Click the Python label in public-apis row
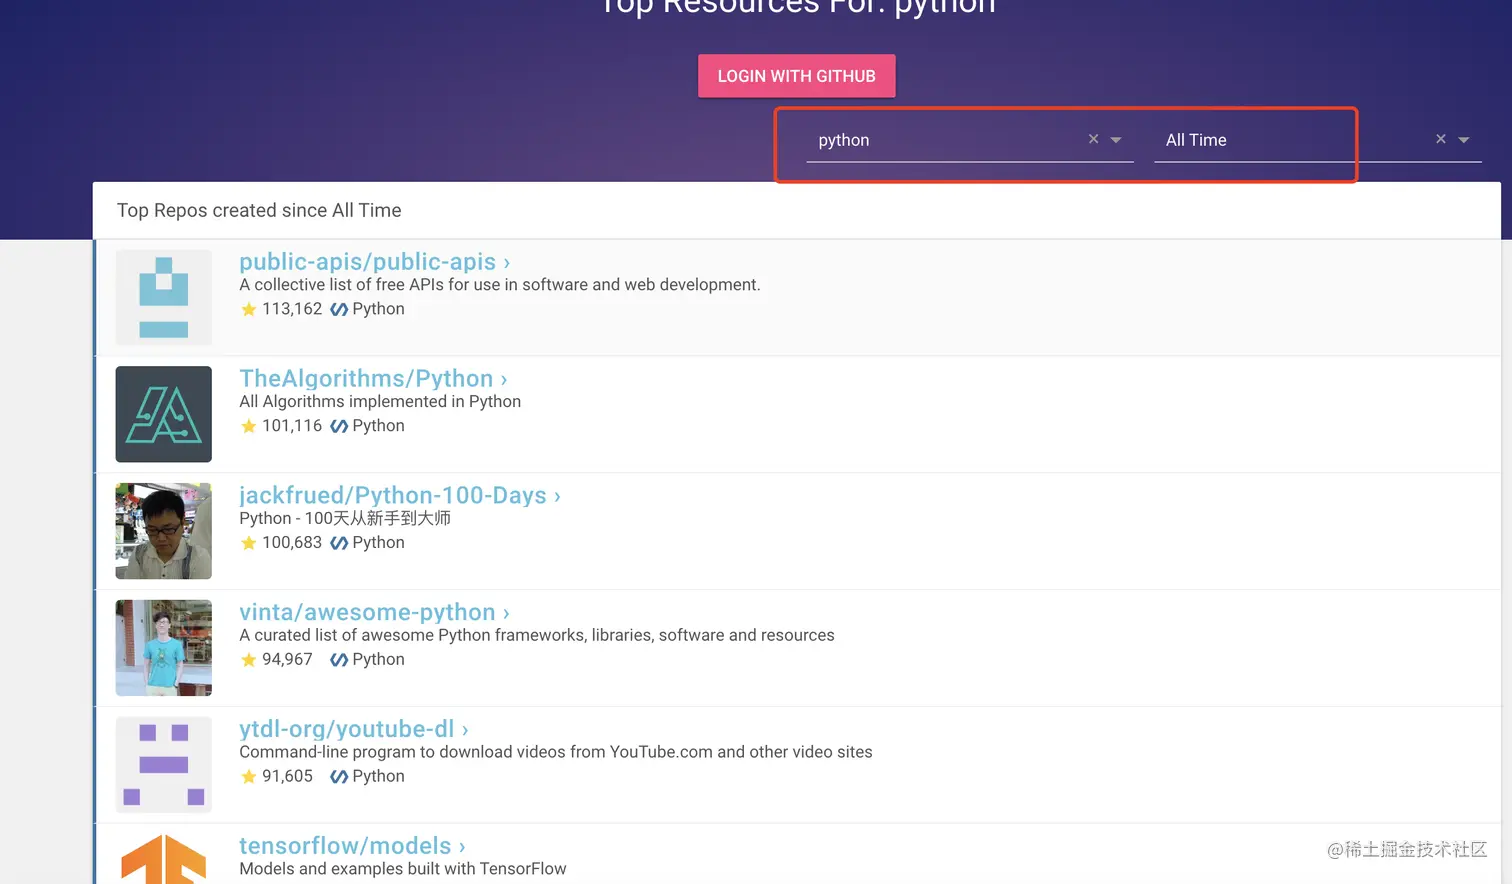 pos(378,309)
